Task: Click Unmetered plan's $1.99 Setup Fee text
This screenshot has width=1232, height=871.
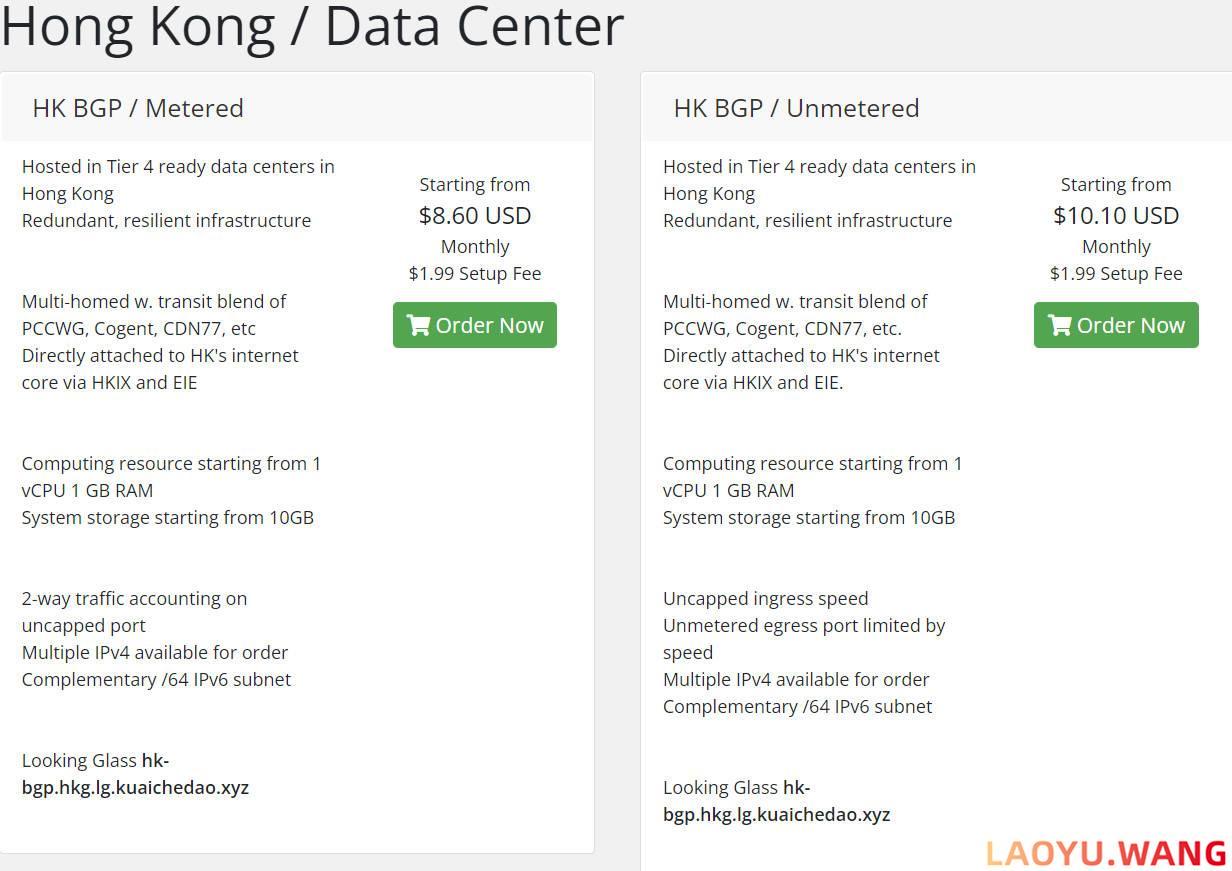Action: coord(1116,273)
